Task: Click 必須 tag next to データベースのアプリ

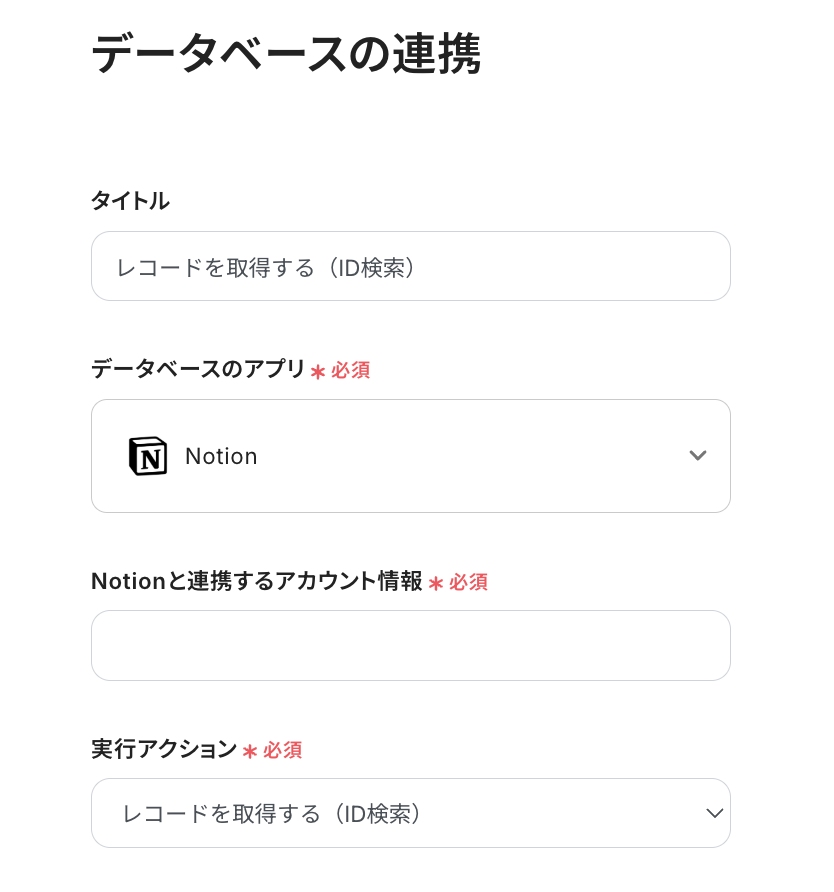Action: click(351, 370)
